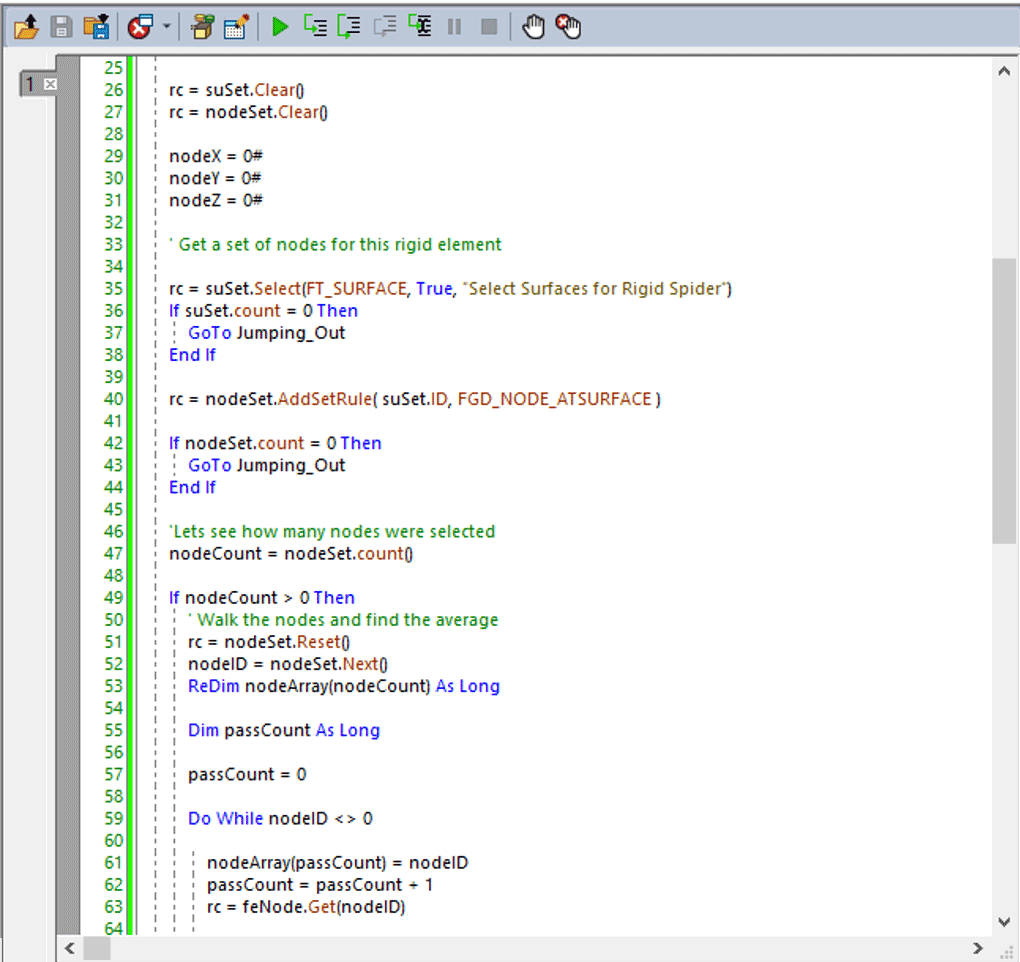Click the Step Over debug icon
Screen dimensions: 1020x962
point(349,27)
